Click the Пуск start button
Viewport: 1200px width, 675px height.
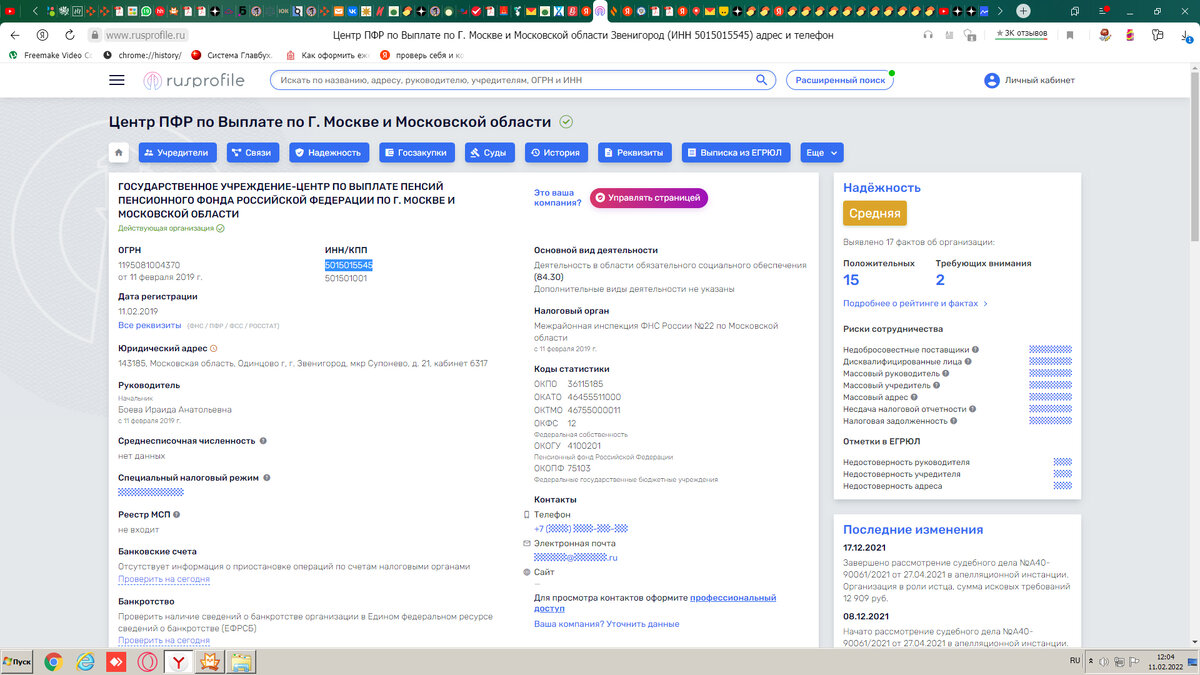(x=19, y=662)
